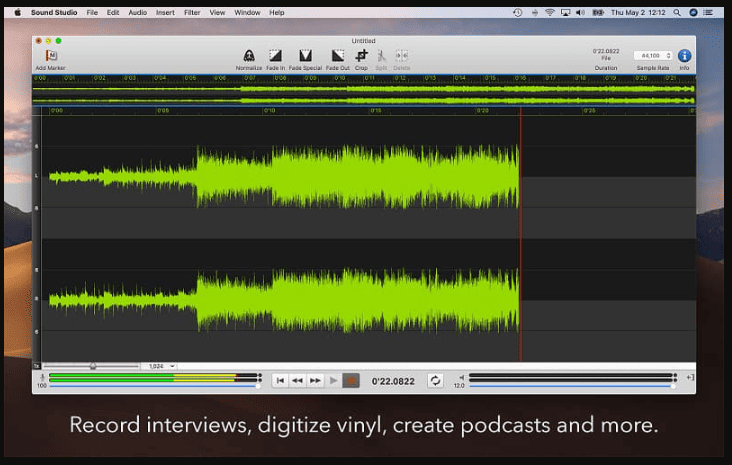732x465 pixels.
Task: Open the Insert menu
Action: (165, 13)
